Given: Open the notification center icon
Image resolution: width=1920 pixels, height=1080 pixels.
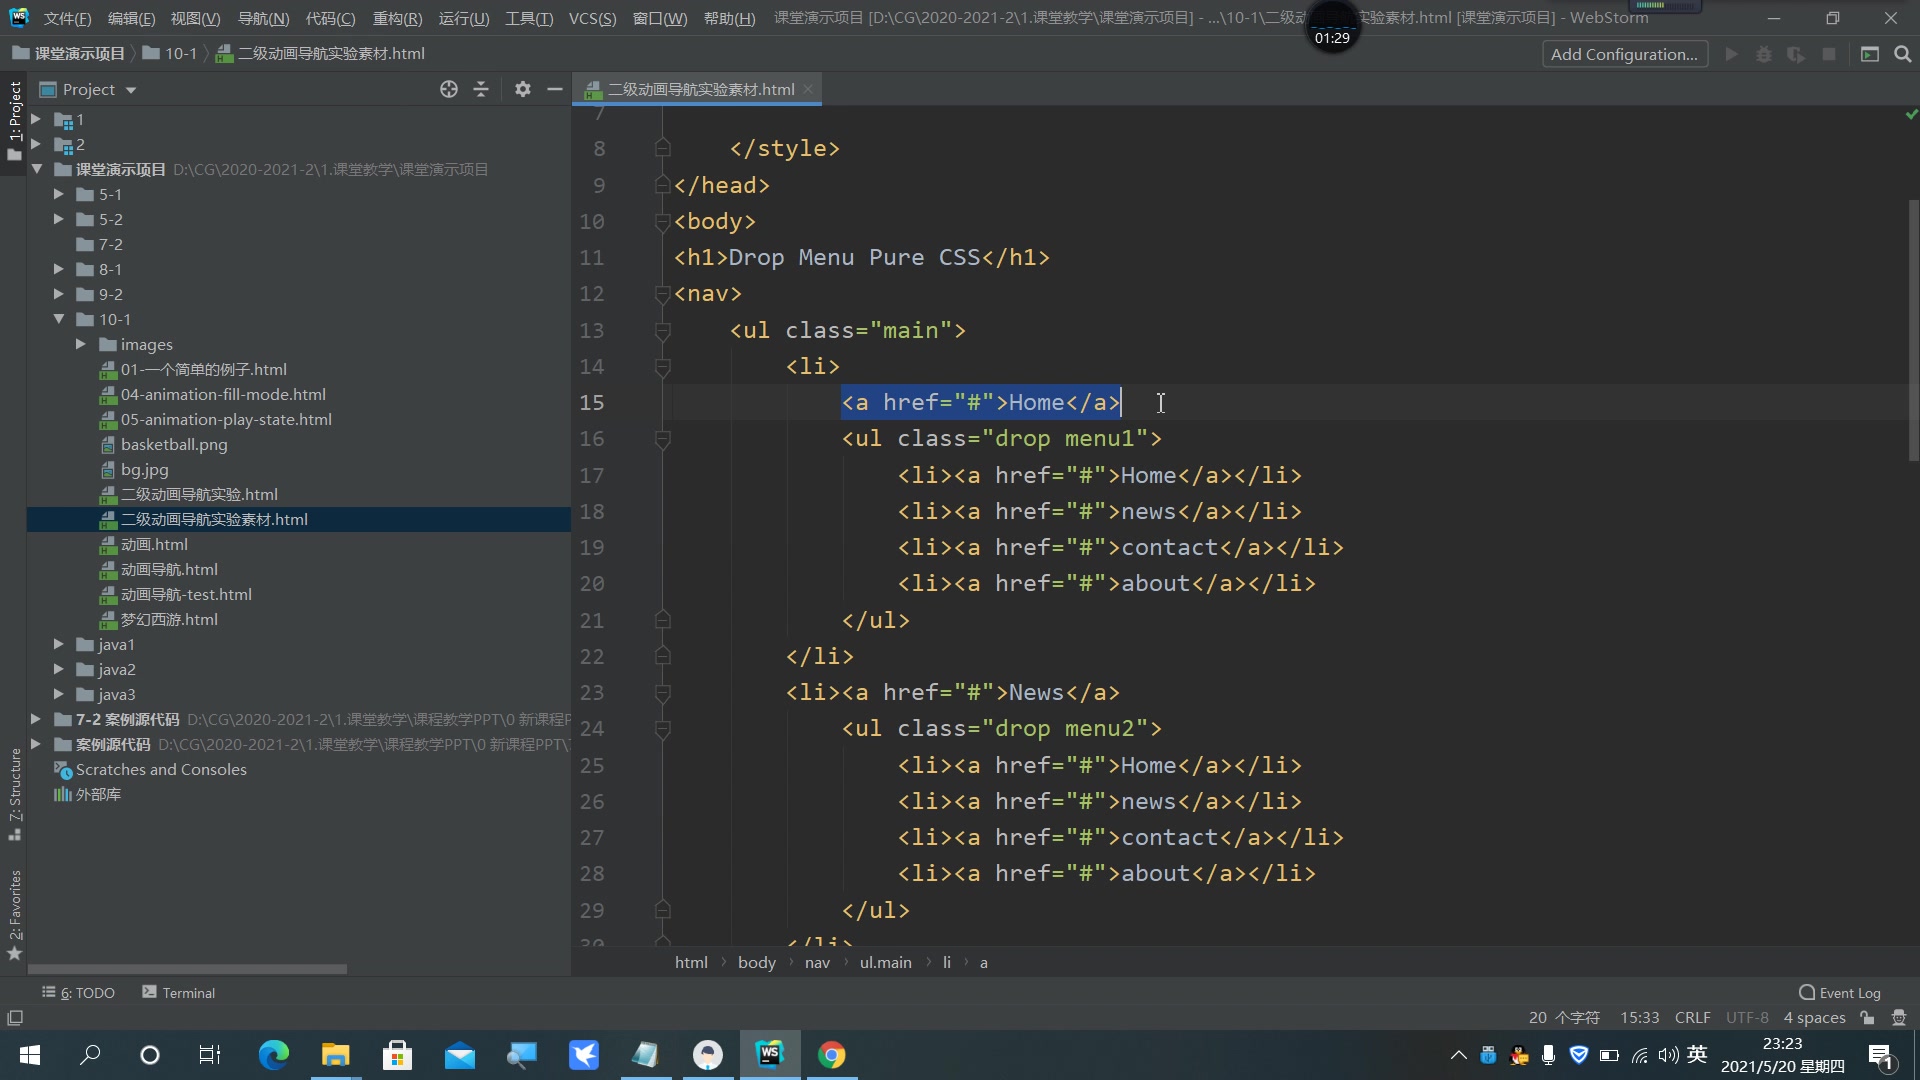Looking at the screenshot, I should (1880, 1056).
